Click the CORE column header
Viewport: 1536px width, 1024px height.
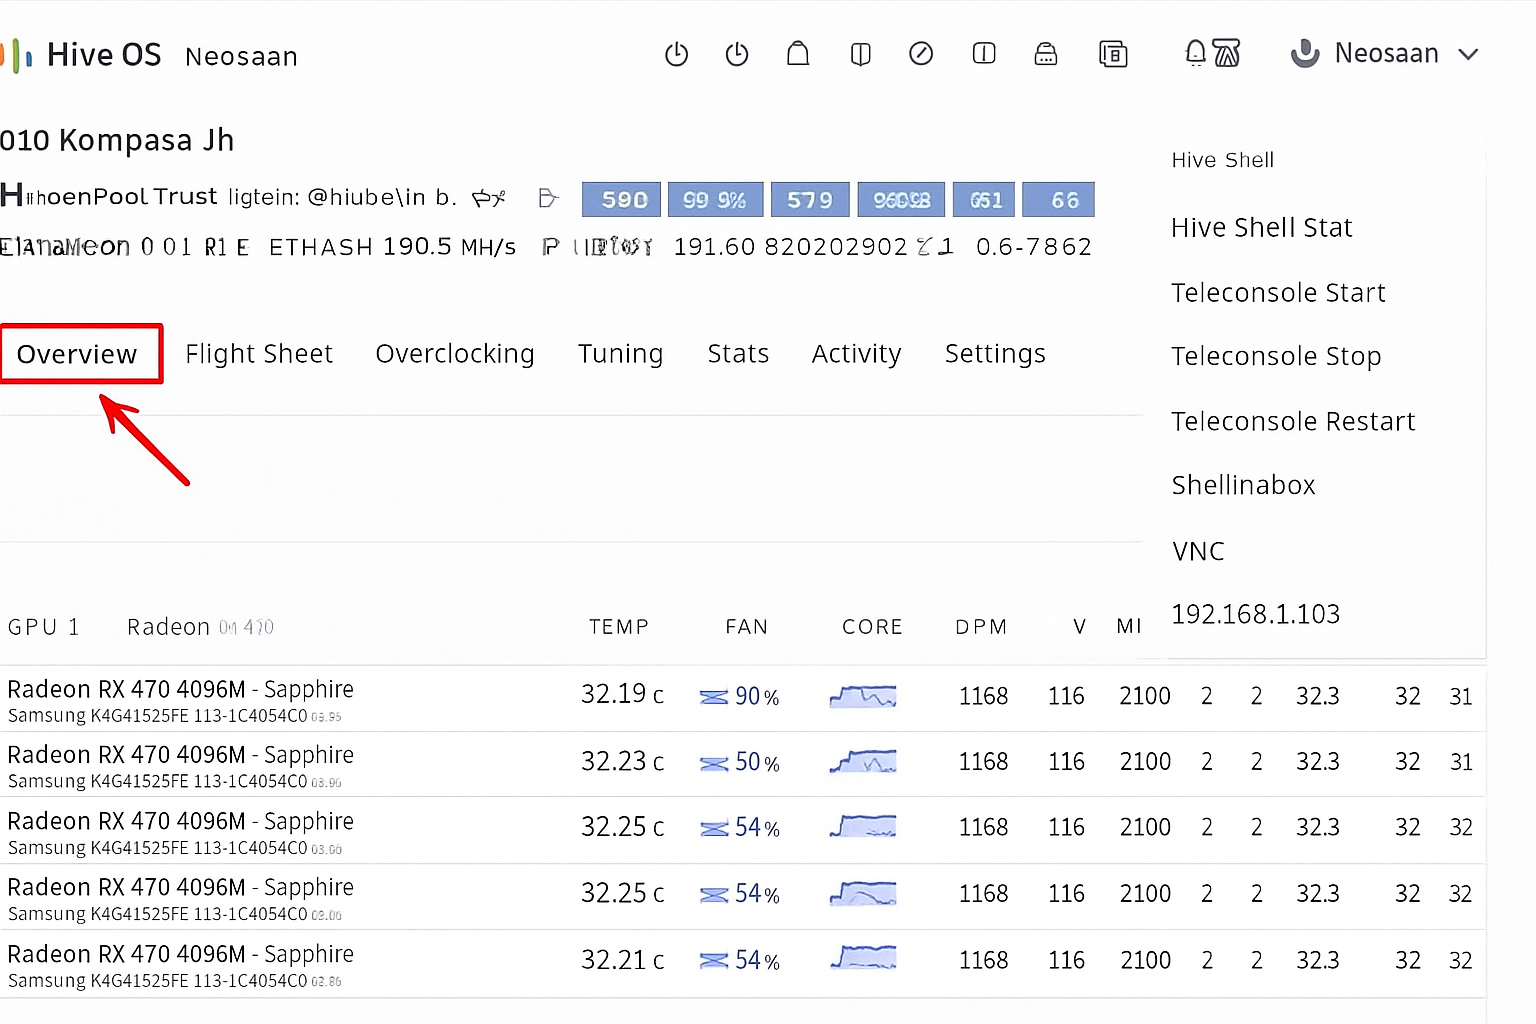[872, 627]
